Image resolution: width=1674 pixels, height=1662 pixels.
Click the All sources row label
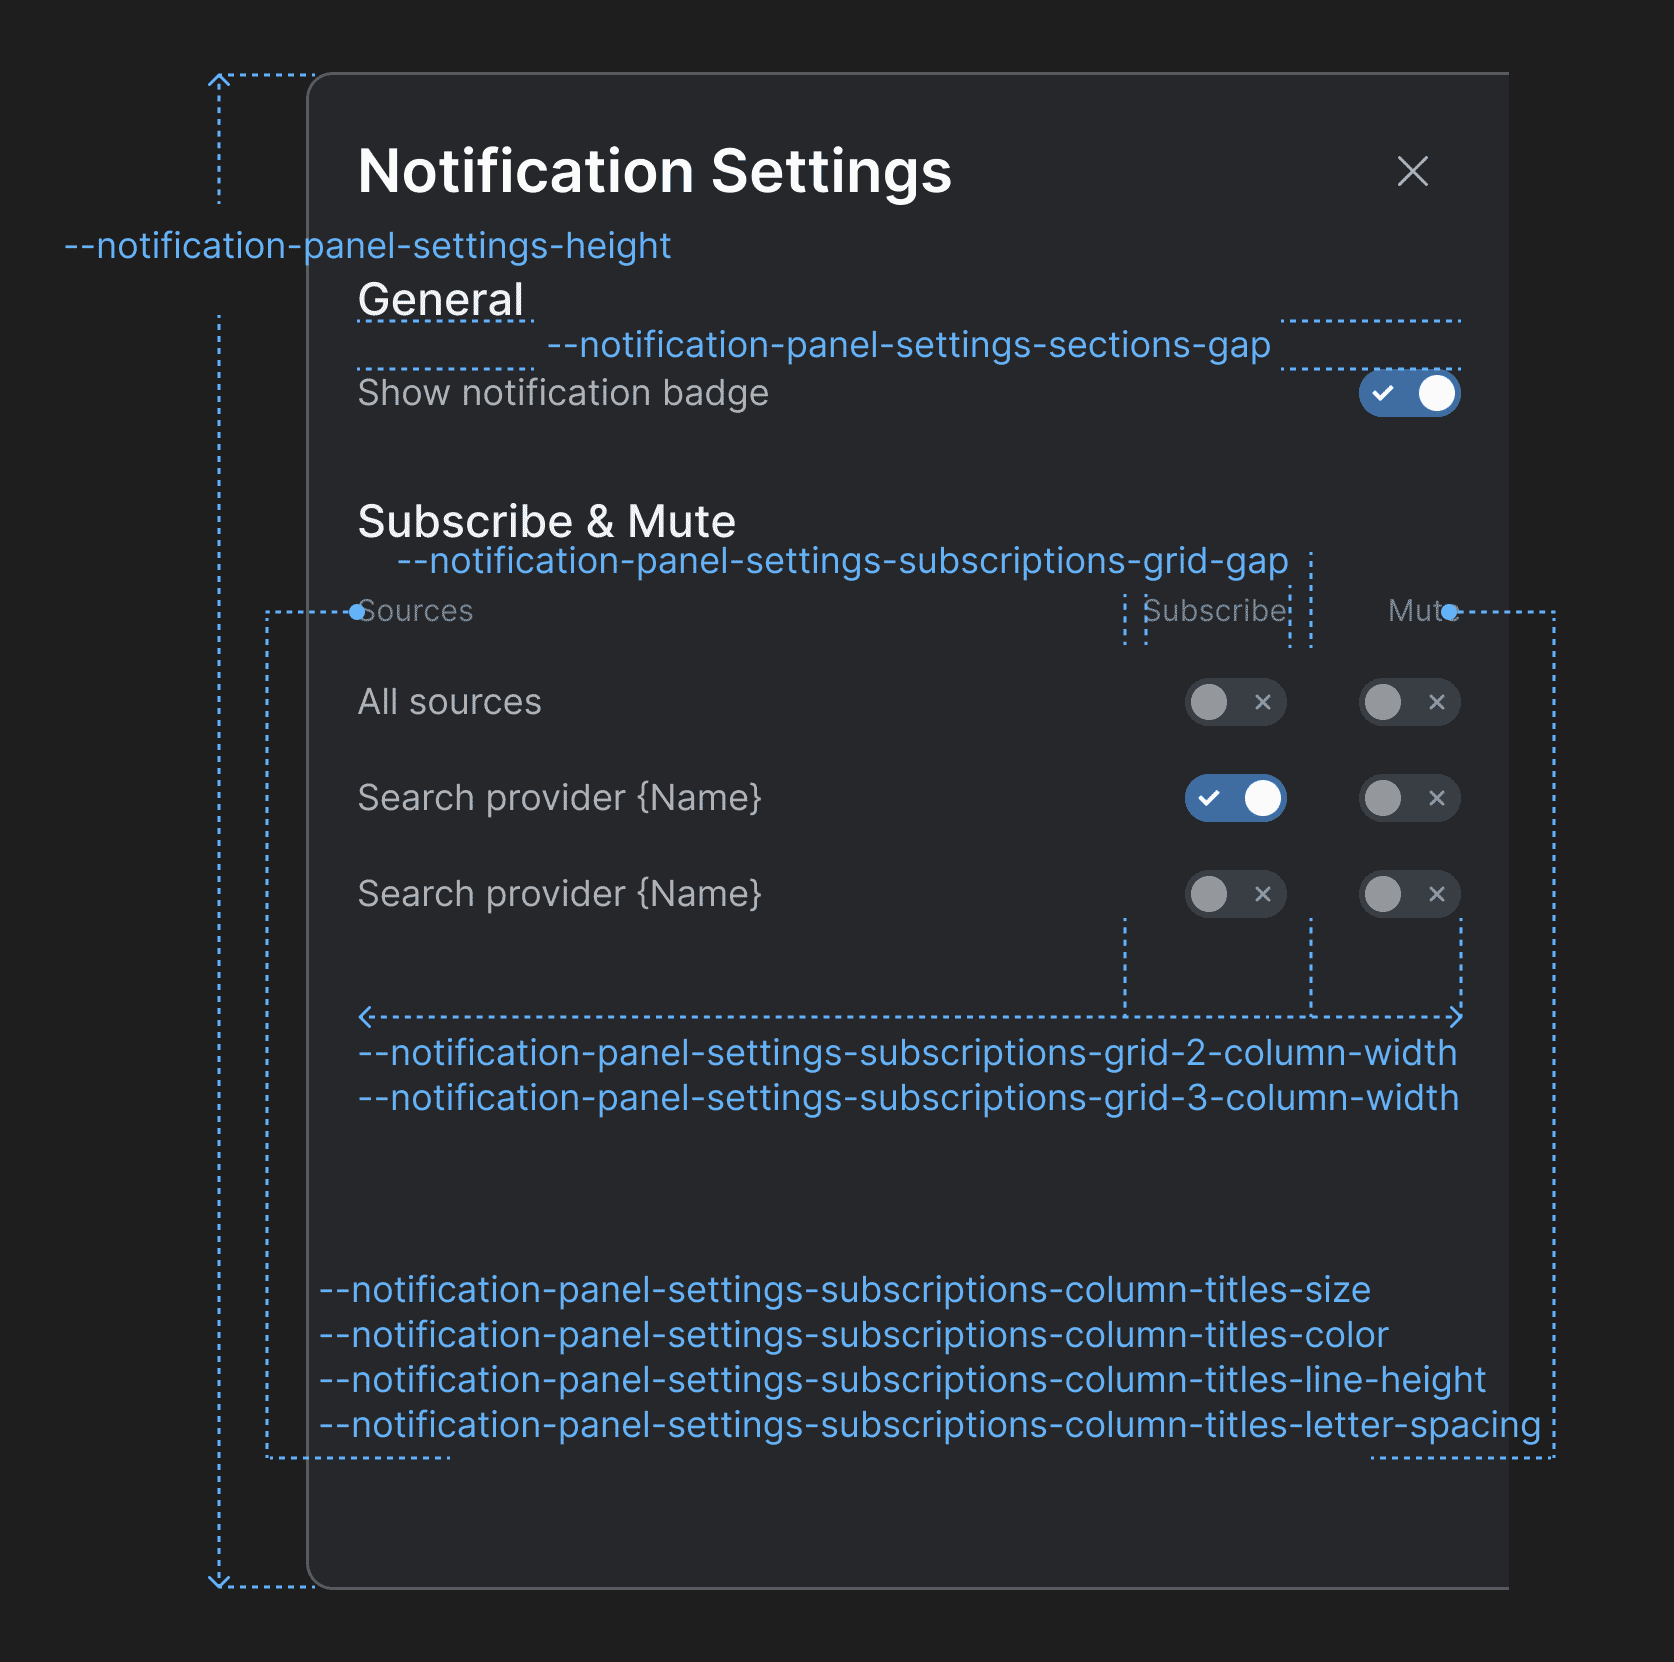[x=449, y=702]
